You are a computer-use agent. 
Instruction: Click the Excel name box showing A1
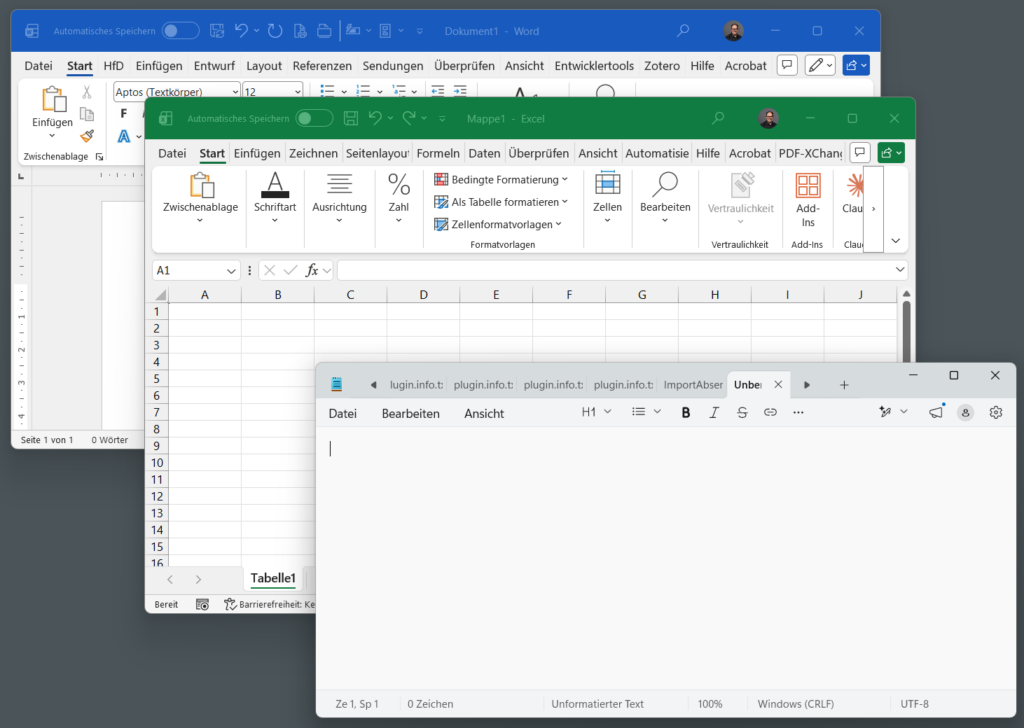(x=195, y=270)
